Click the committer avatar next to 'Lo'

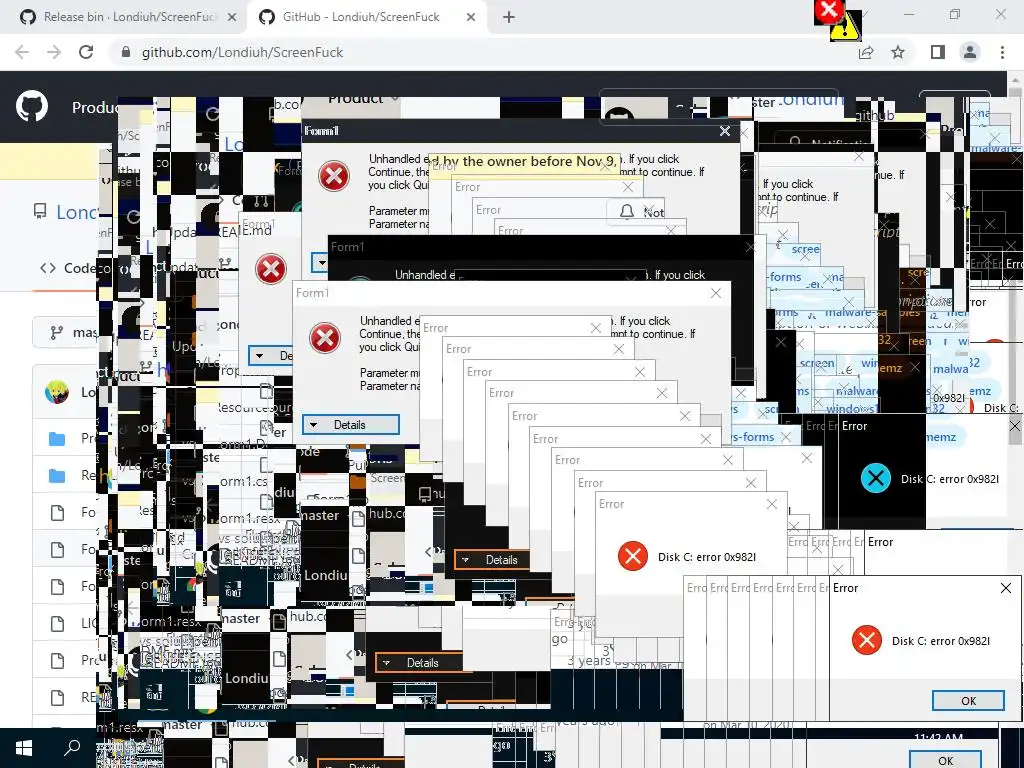[57, 392]
